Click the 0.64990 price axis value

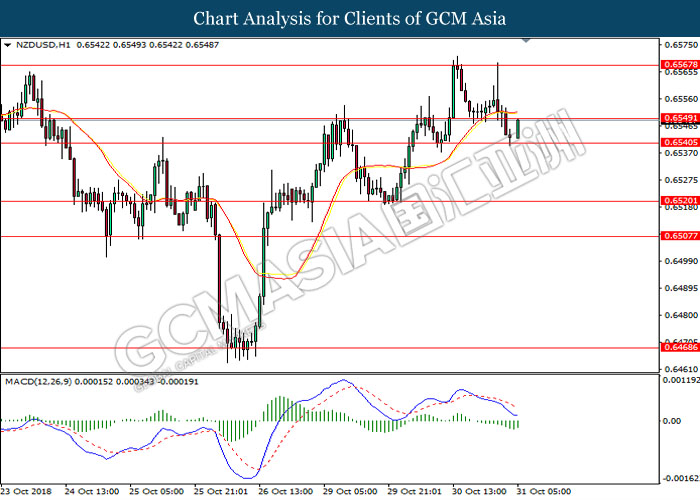(681, 261)
